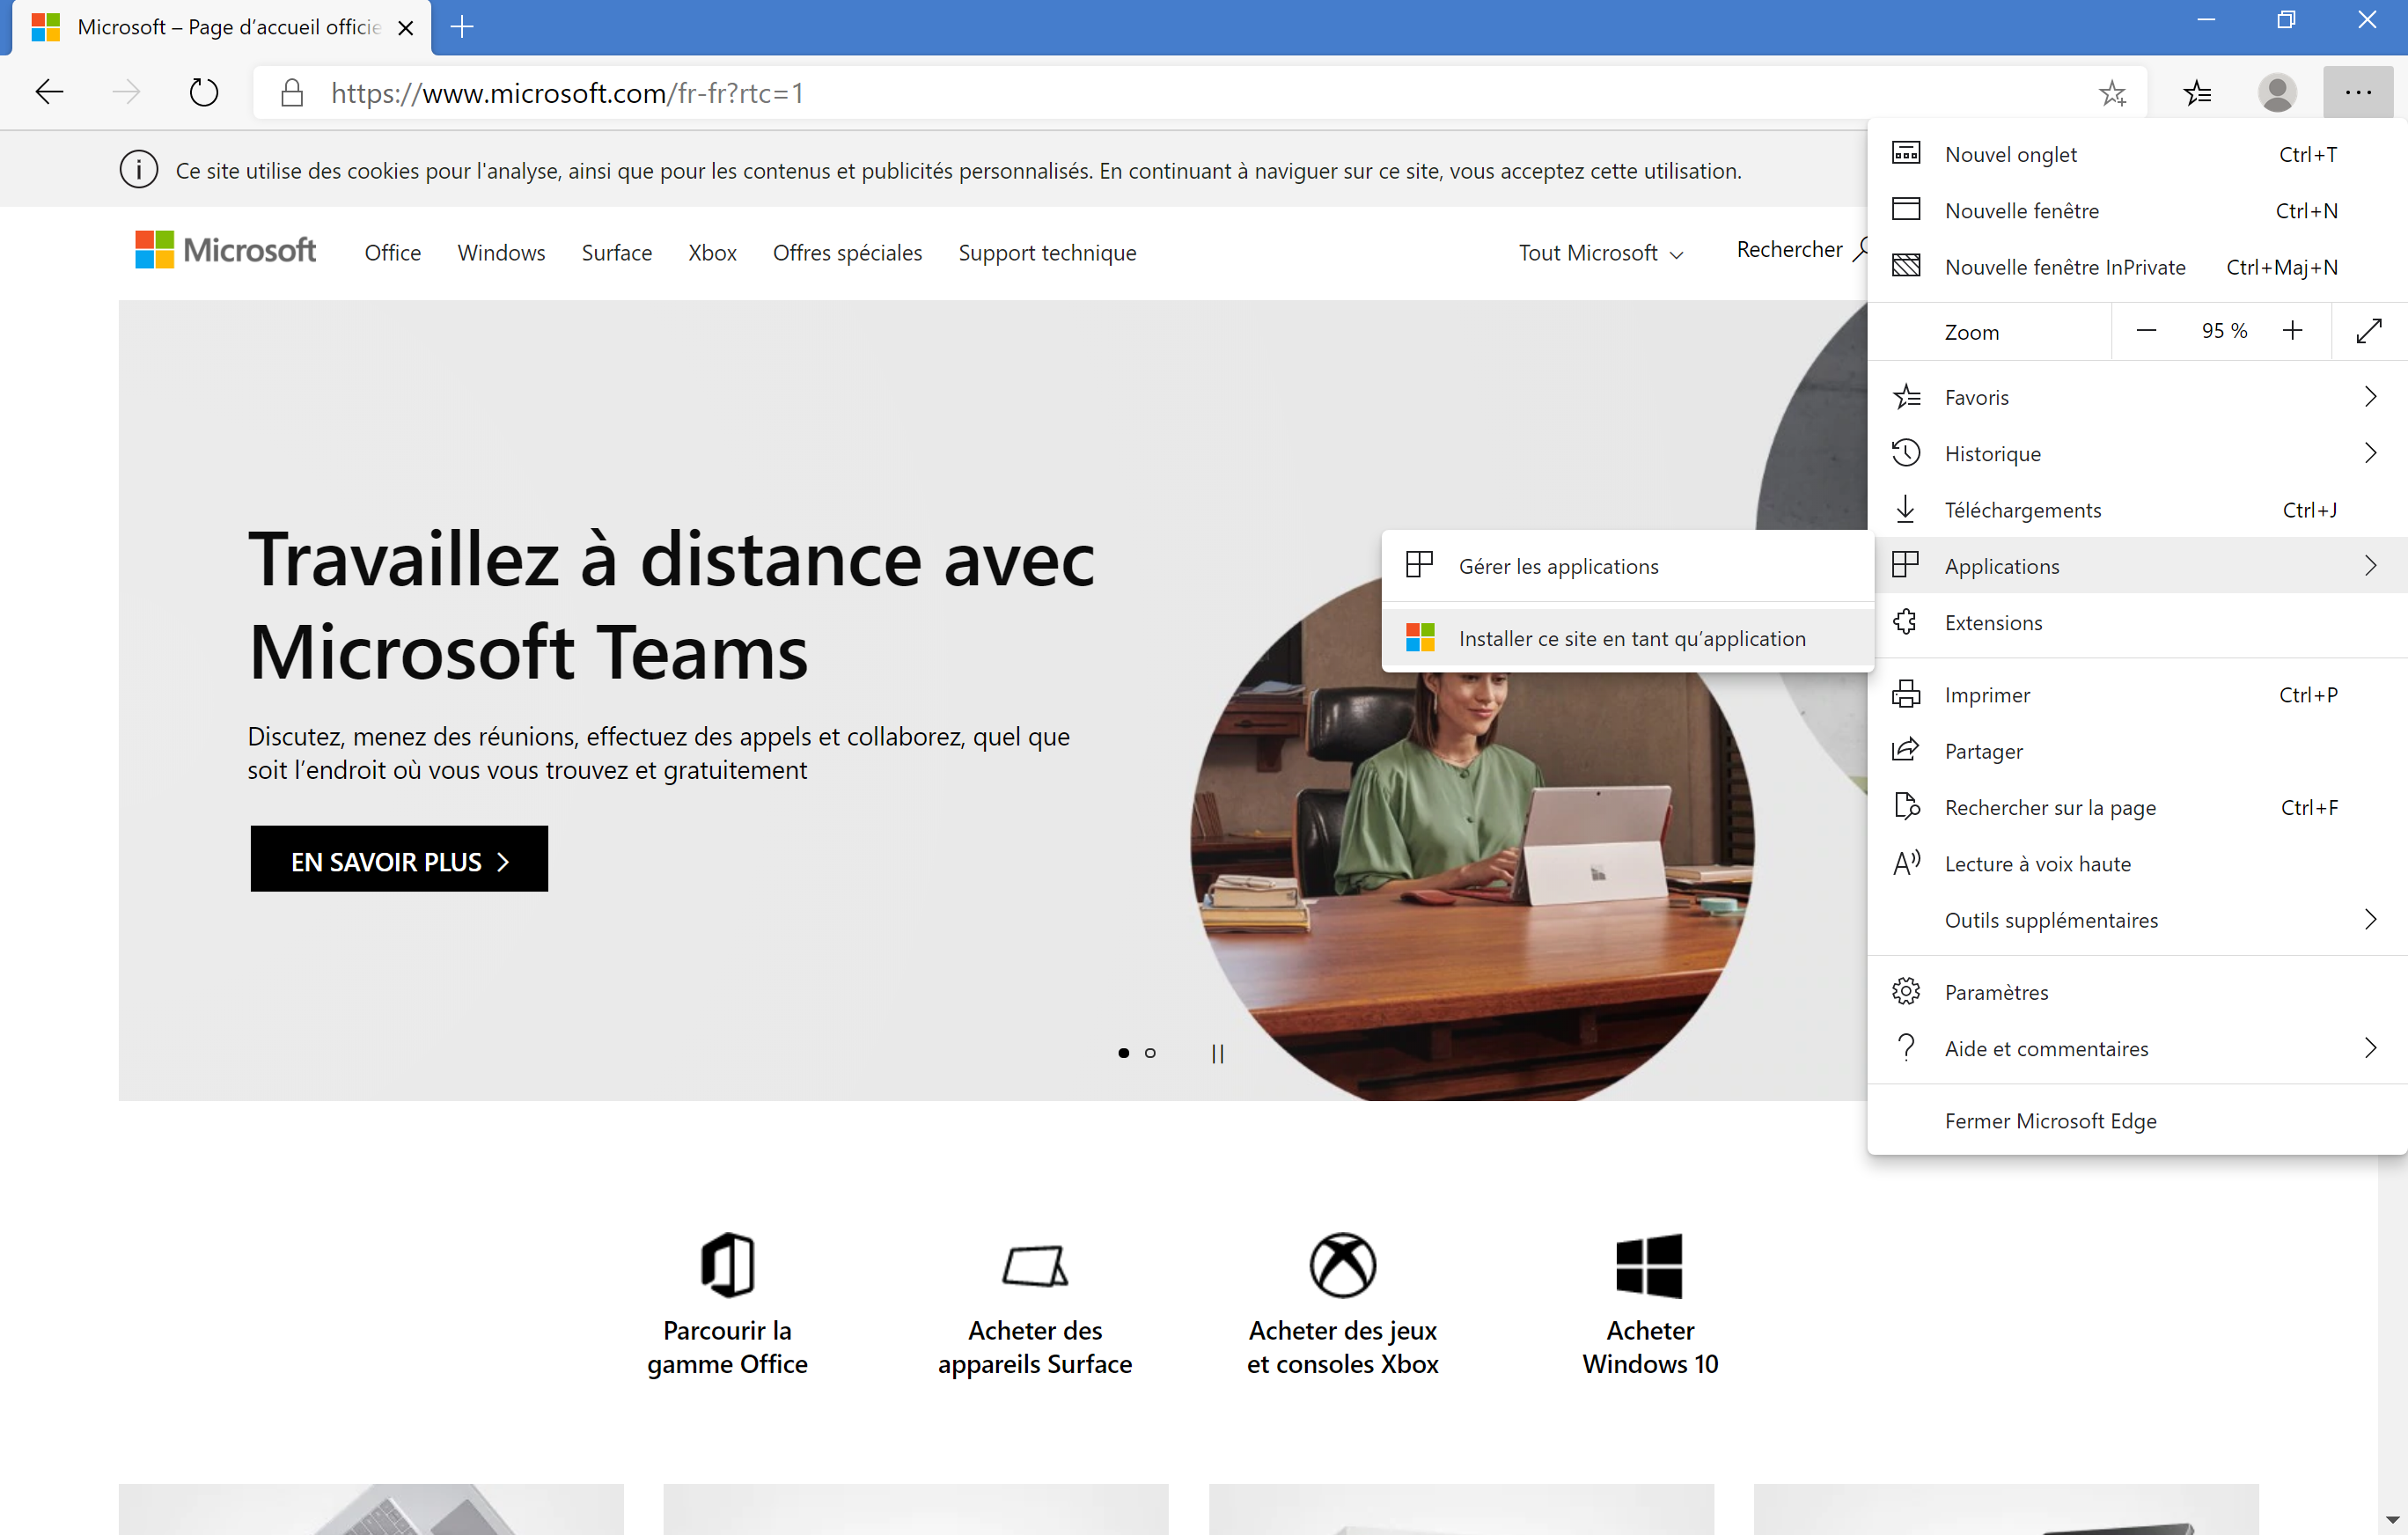The width and height of the screenshot is (2408, 1535).
Task: Expand the Tout Microsoft dropdown
Action: pyautogui.click(x=1600, y=253)
